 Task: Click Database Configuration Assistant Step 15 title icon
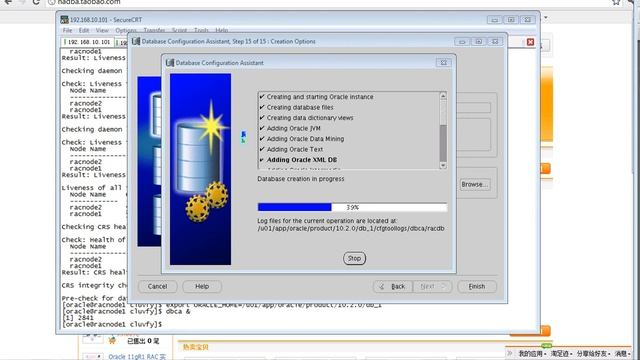[136, 41]
